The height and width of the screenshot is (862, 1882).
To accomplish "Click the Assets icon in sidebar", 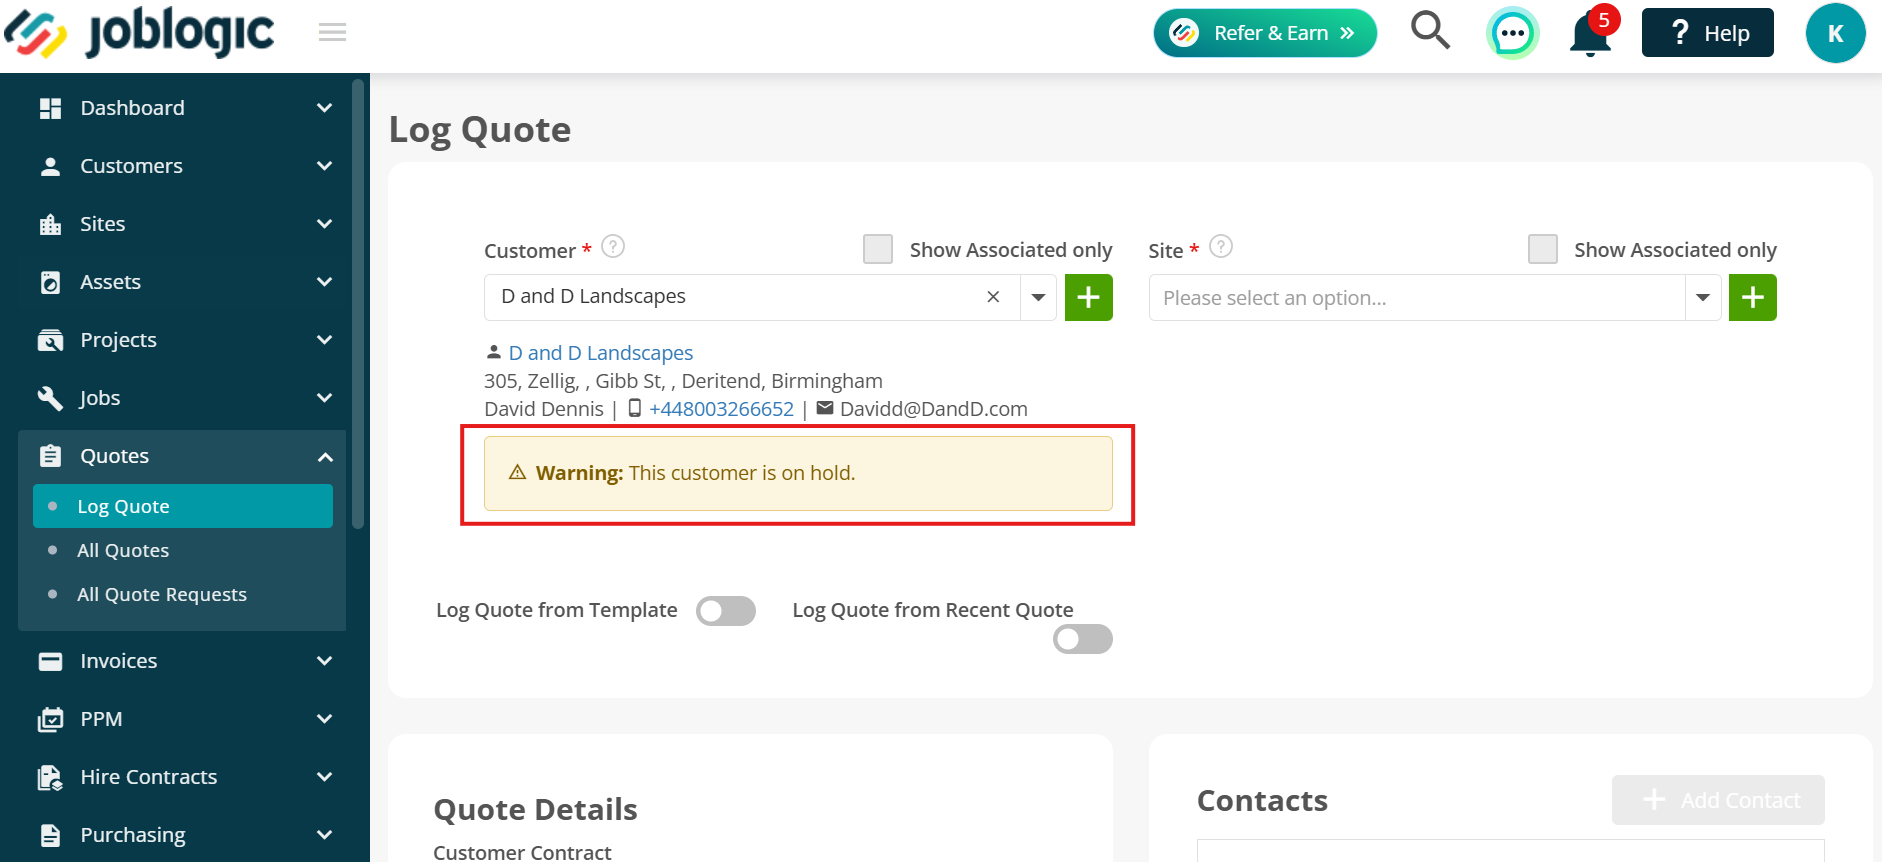I will tap(50, 282).
